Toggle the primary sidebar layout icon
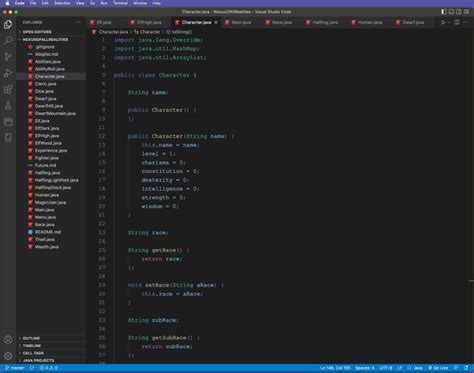 (x=444, y=12)
